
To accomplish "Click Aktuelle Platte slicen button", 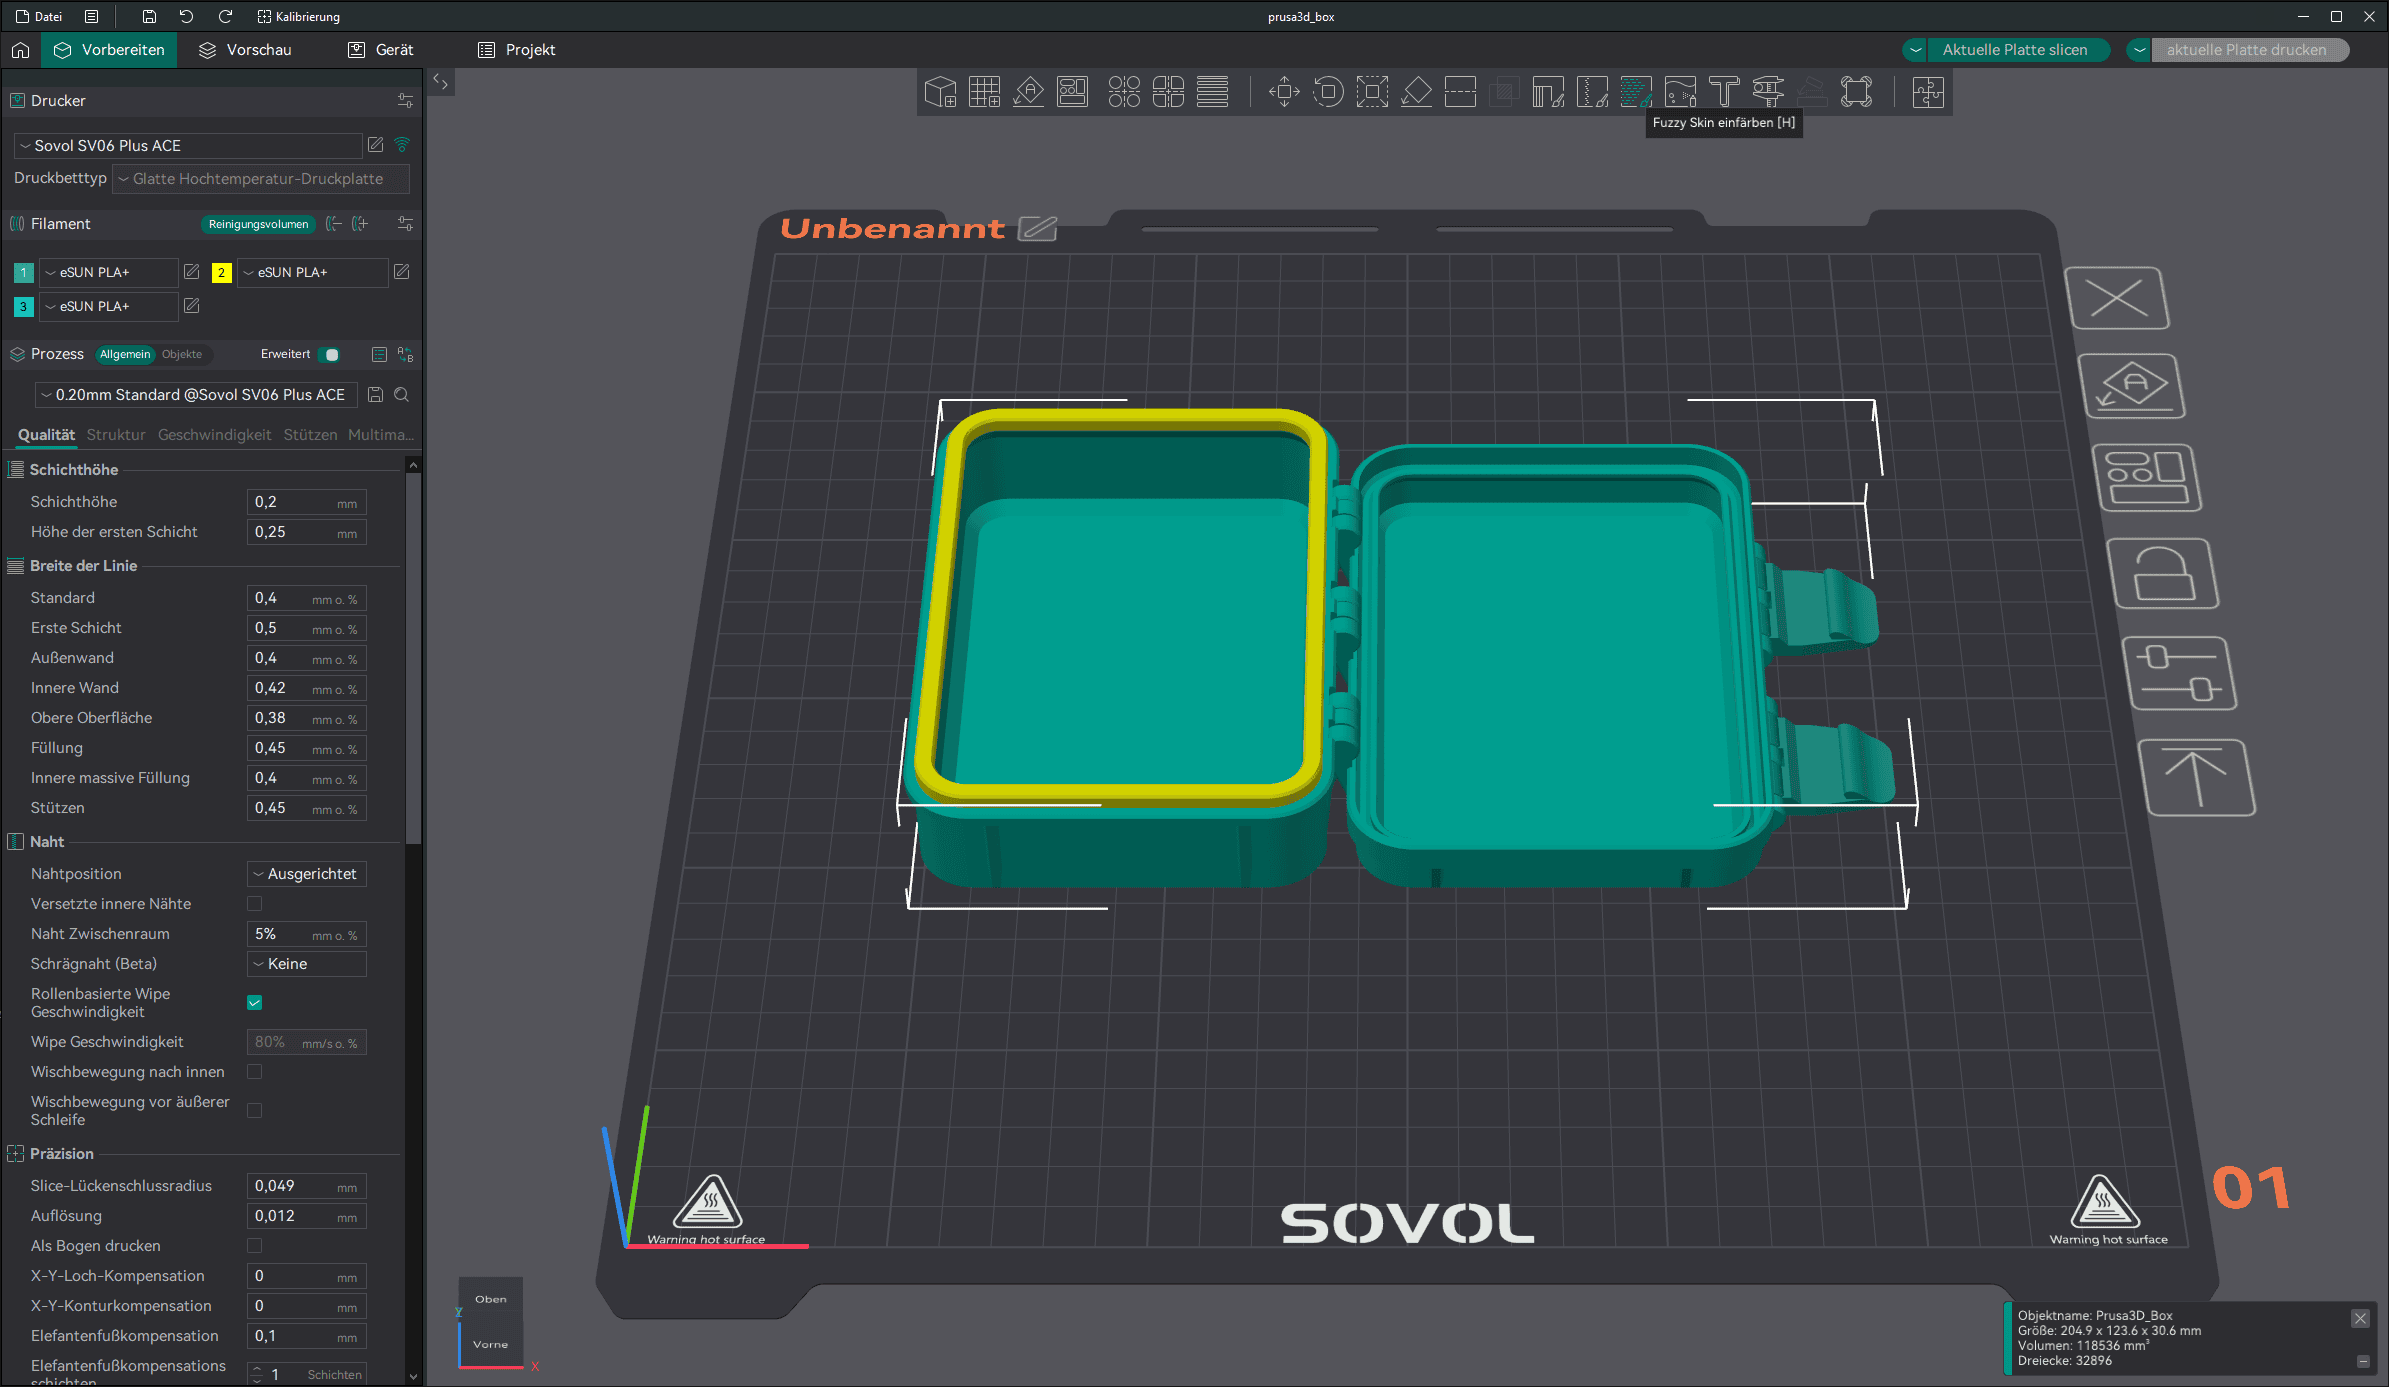I will (x=2014, y=50).
